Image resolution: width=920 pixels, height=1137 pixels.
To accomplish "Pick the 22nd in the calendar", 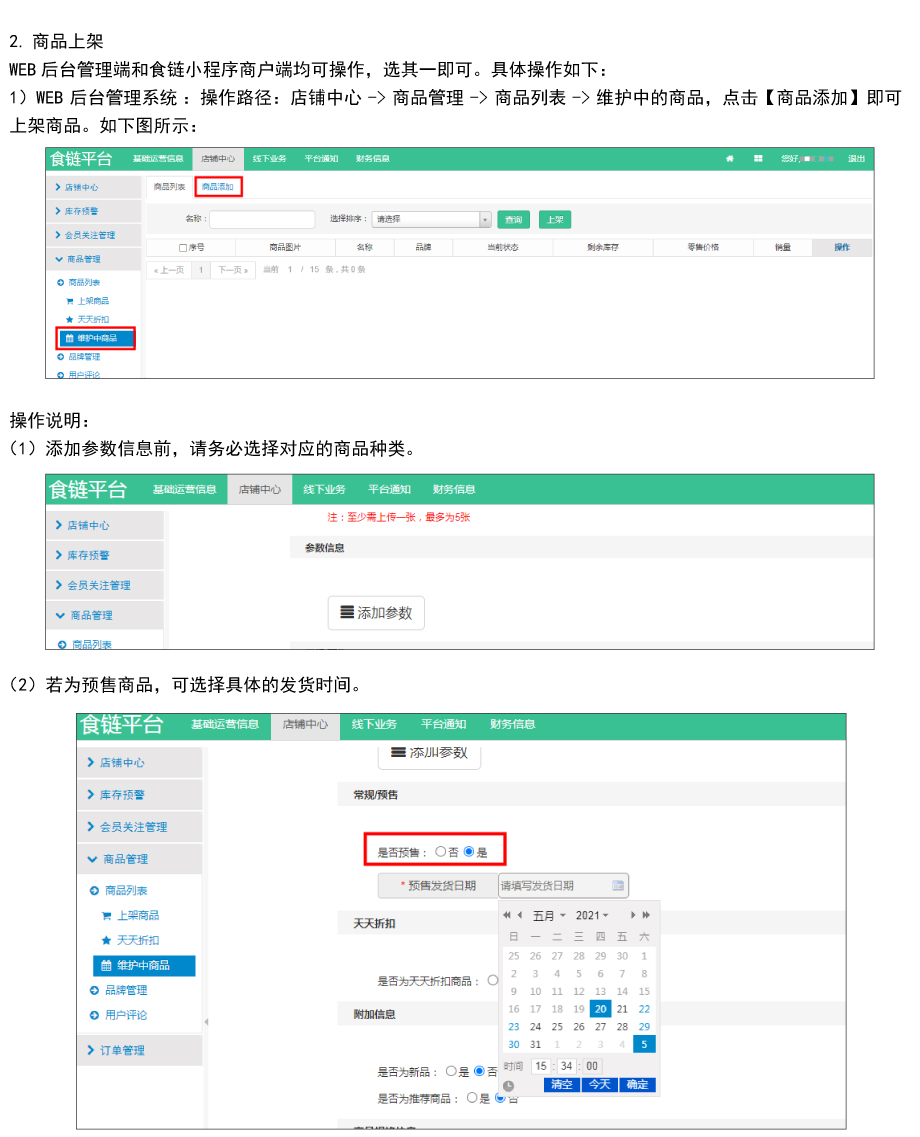I will point(644,1009).
